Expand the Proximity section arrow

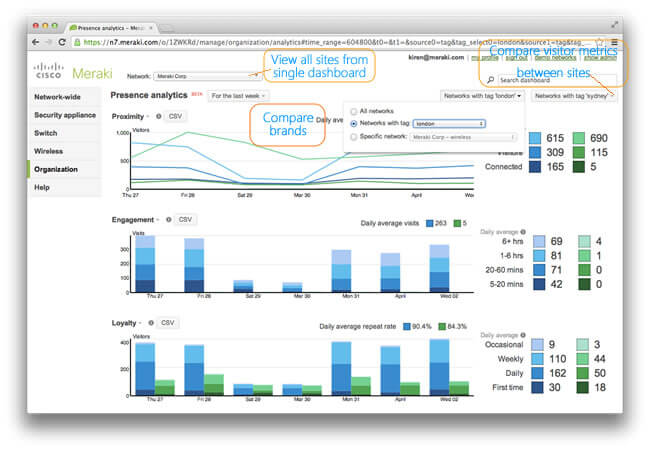tap(148, 116)
